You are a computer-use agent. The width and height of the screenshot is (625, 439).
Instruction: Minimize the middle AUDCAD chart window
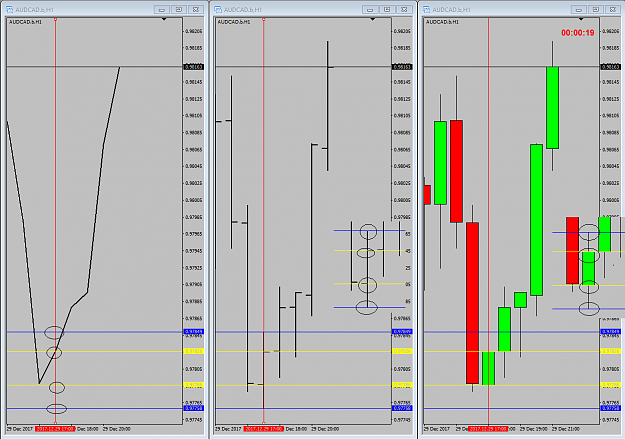(x=370, y=10)
